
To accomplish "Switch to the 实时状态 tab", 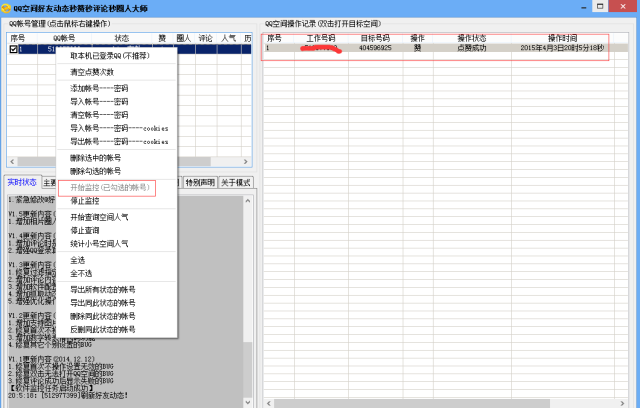I will coord(22,182).
